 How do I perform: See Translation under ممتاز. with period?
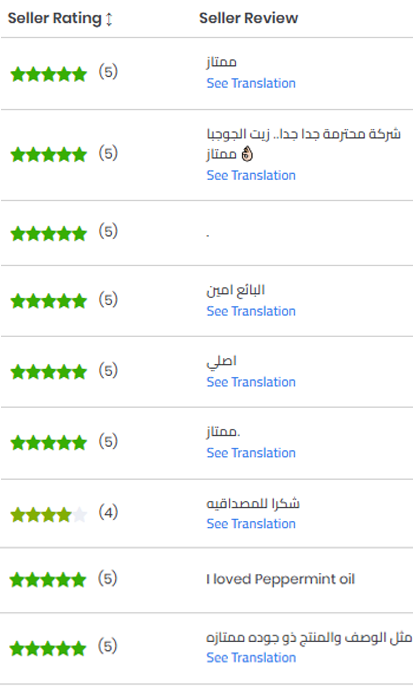click(251, 453)
